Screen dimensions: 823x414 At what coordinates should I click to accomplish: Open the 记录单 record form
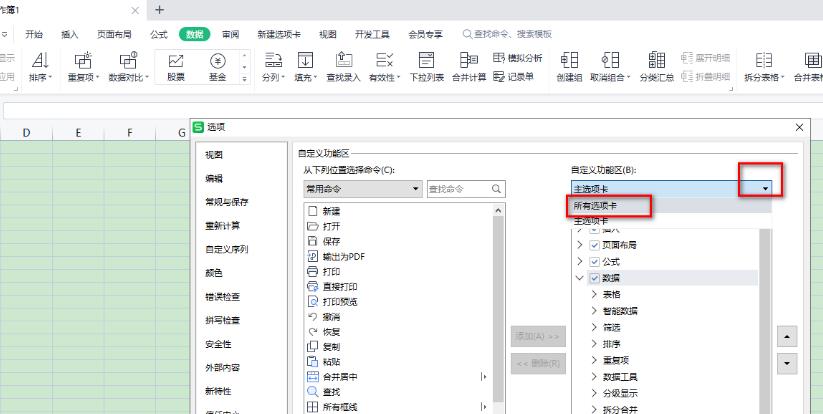(x=513, y=77)
